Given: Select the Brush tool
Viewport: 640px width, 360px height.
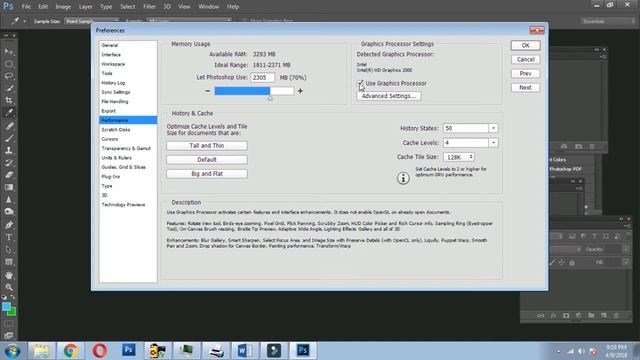Looking at the screenshot, I should pos(9,138).
